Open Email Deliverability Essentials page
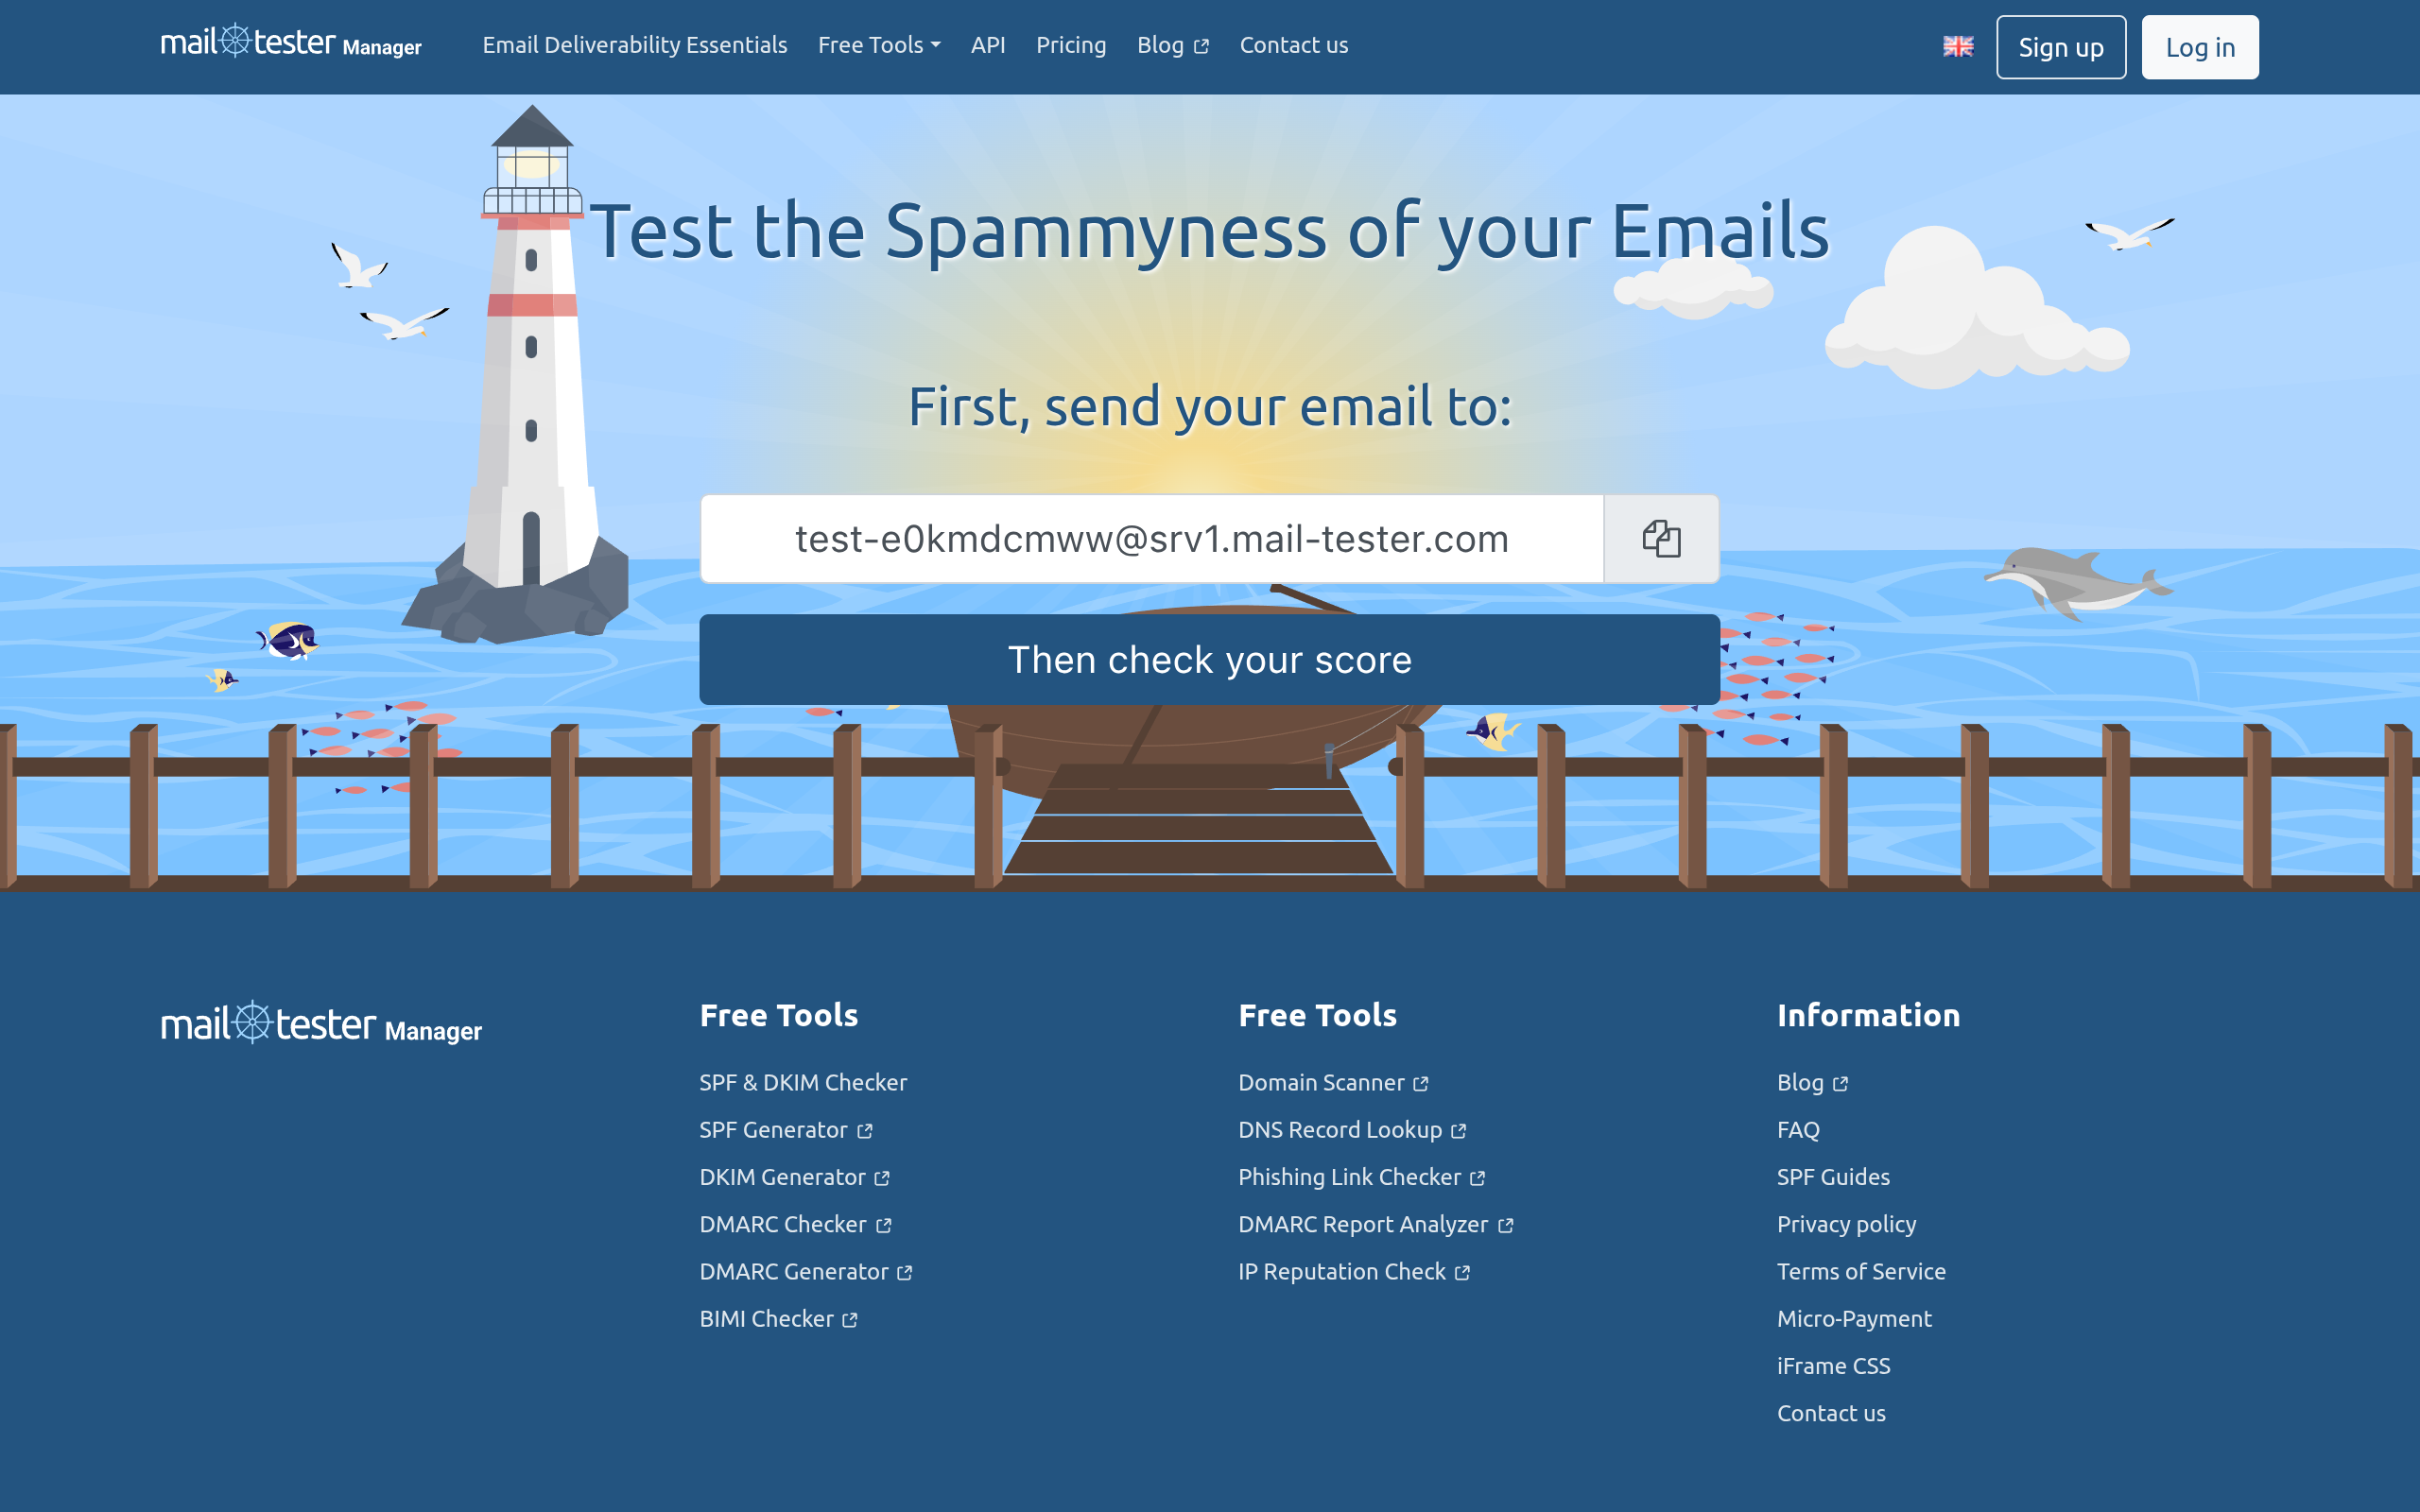The height and width of the screenshot is (1512, 2420). (634, 45)
